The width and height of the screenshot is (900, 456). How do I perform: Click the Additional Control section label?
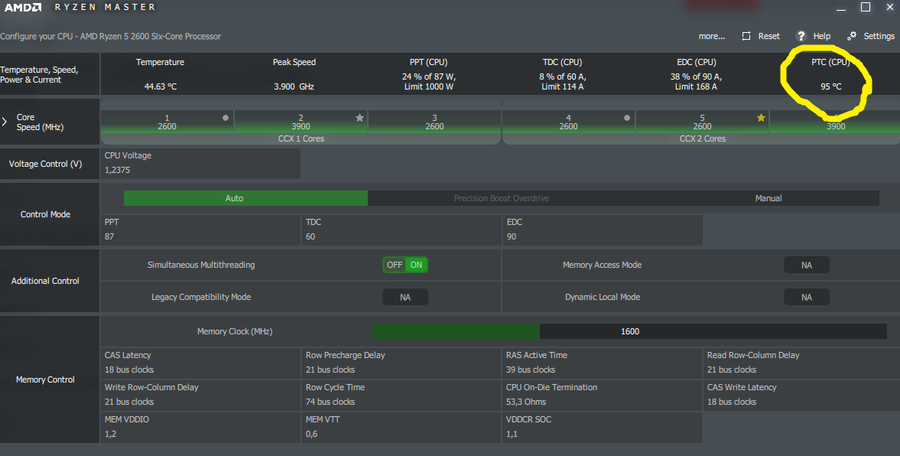[45, 281]
